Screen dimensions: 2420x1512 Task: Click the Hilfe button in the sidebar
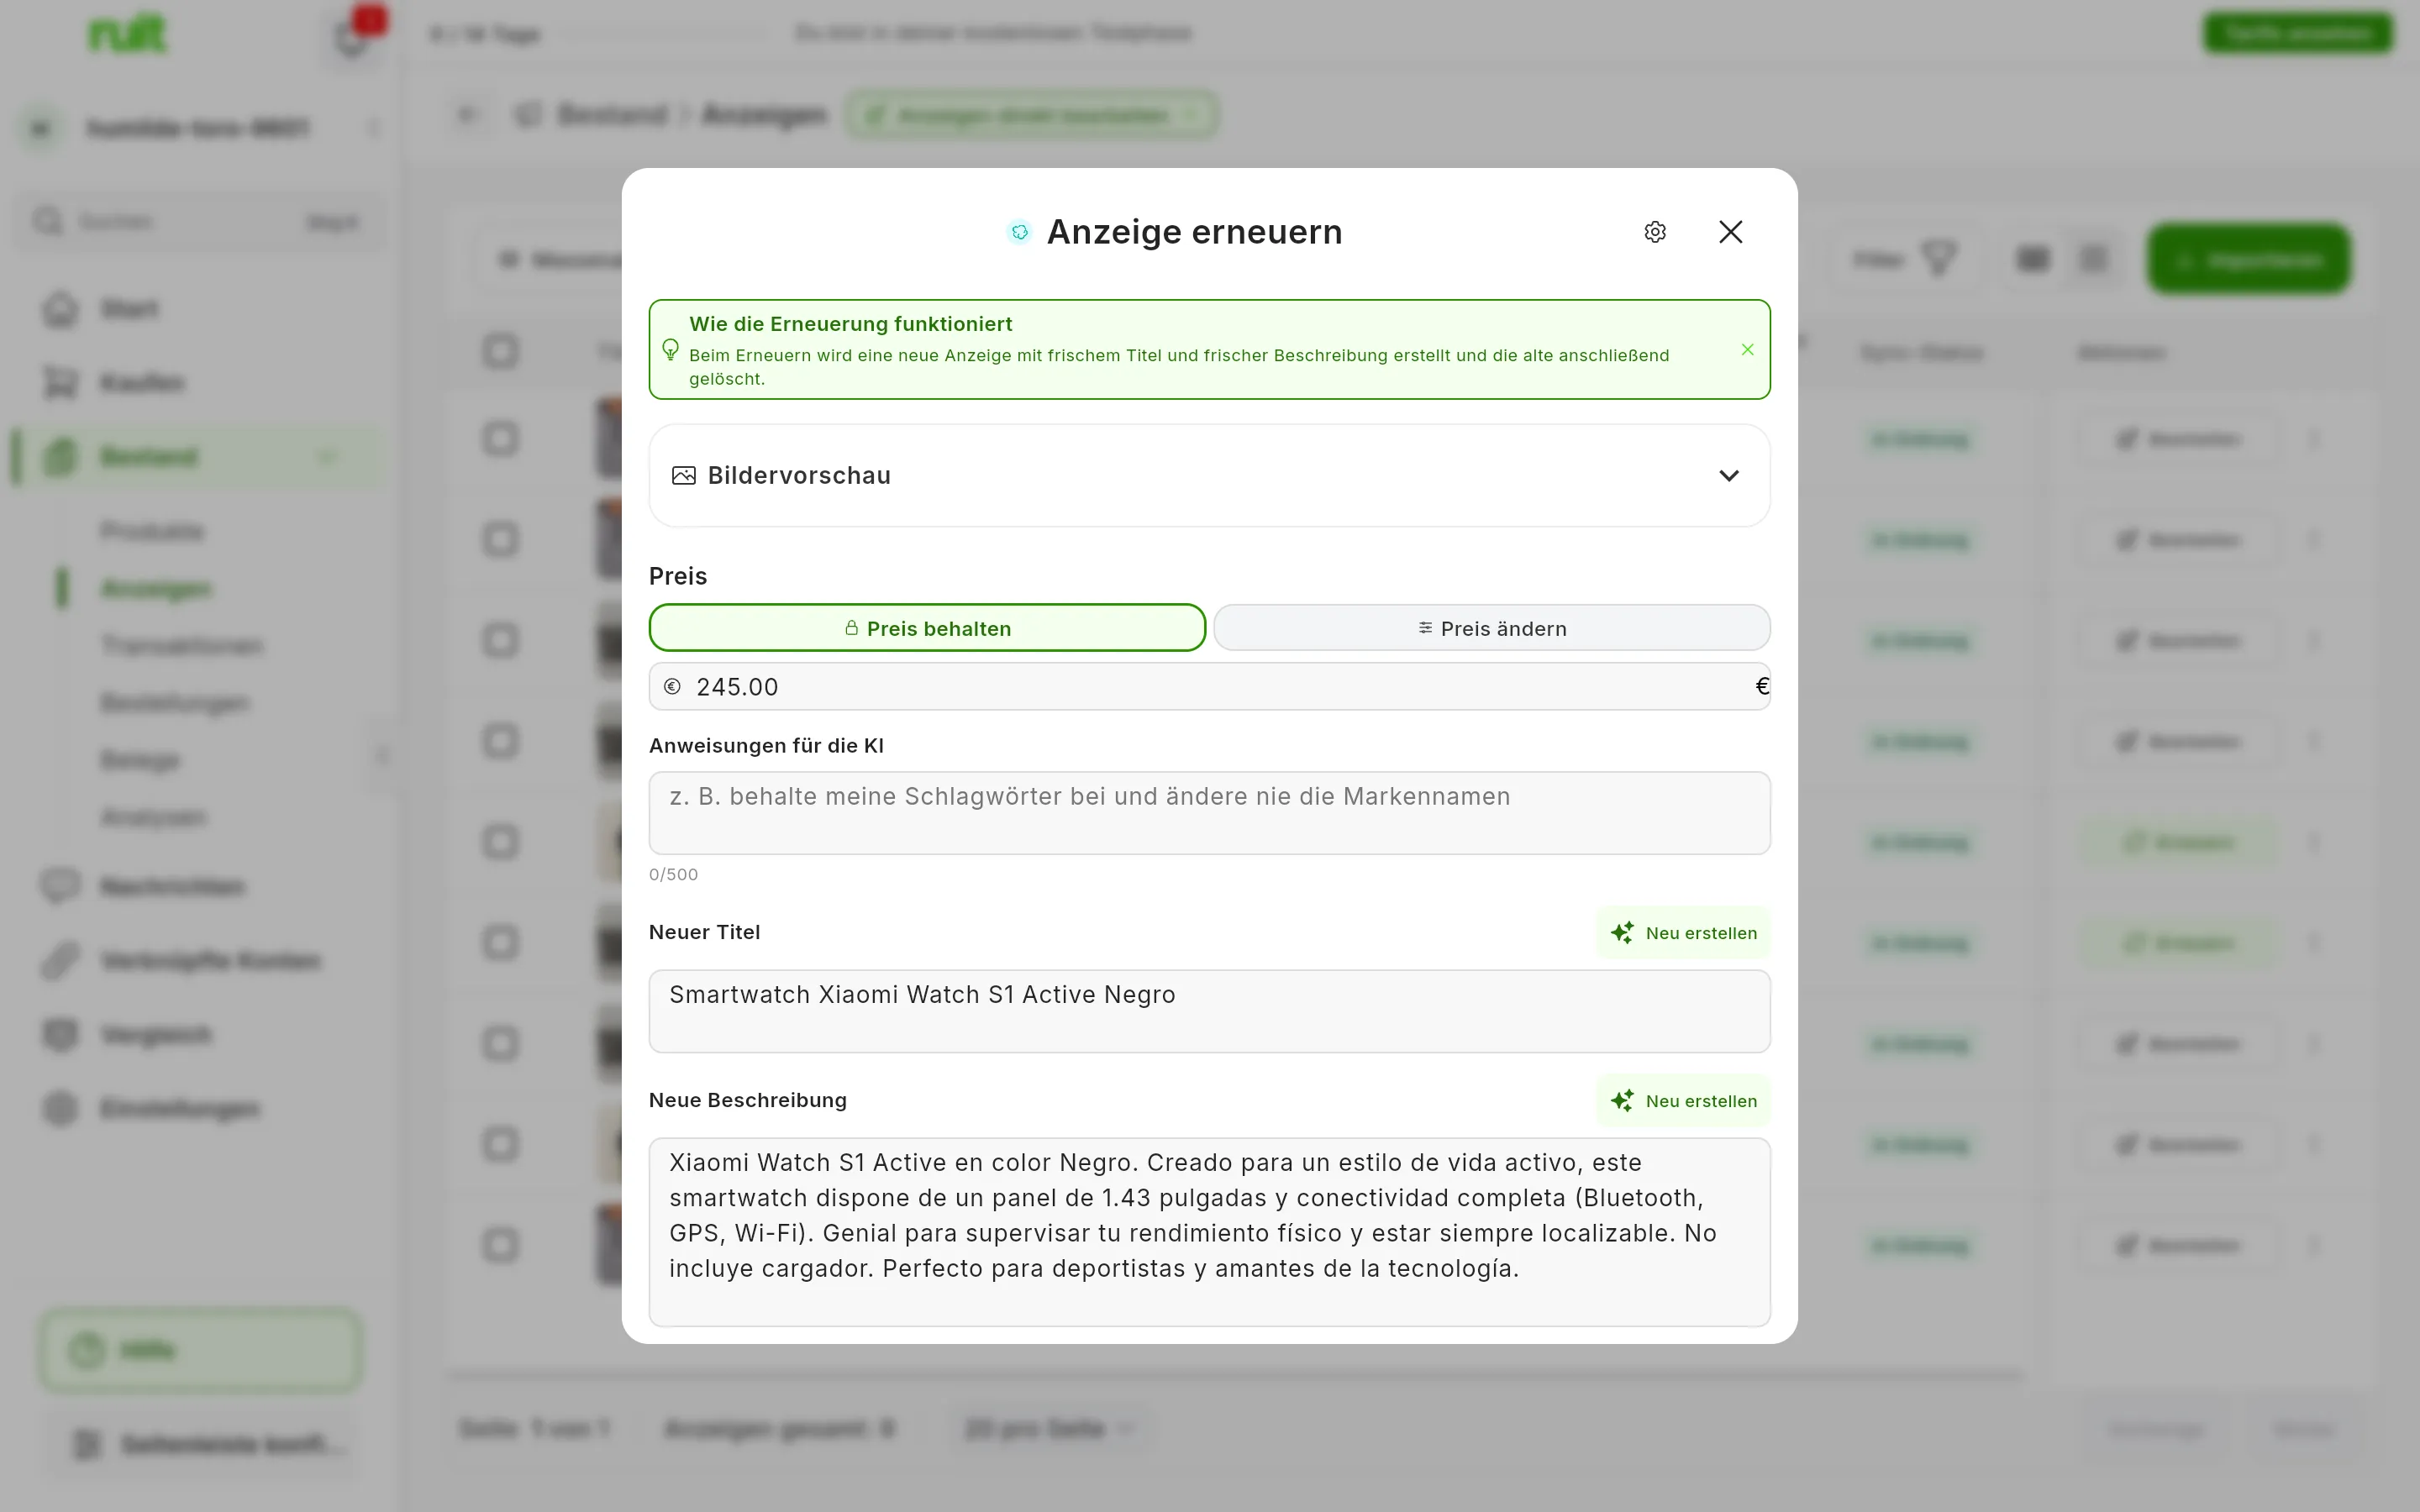[200, 1351]
